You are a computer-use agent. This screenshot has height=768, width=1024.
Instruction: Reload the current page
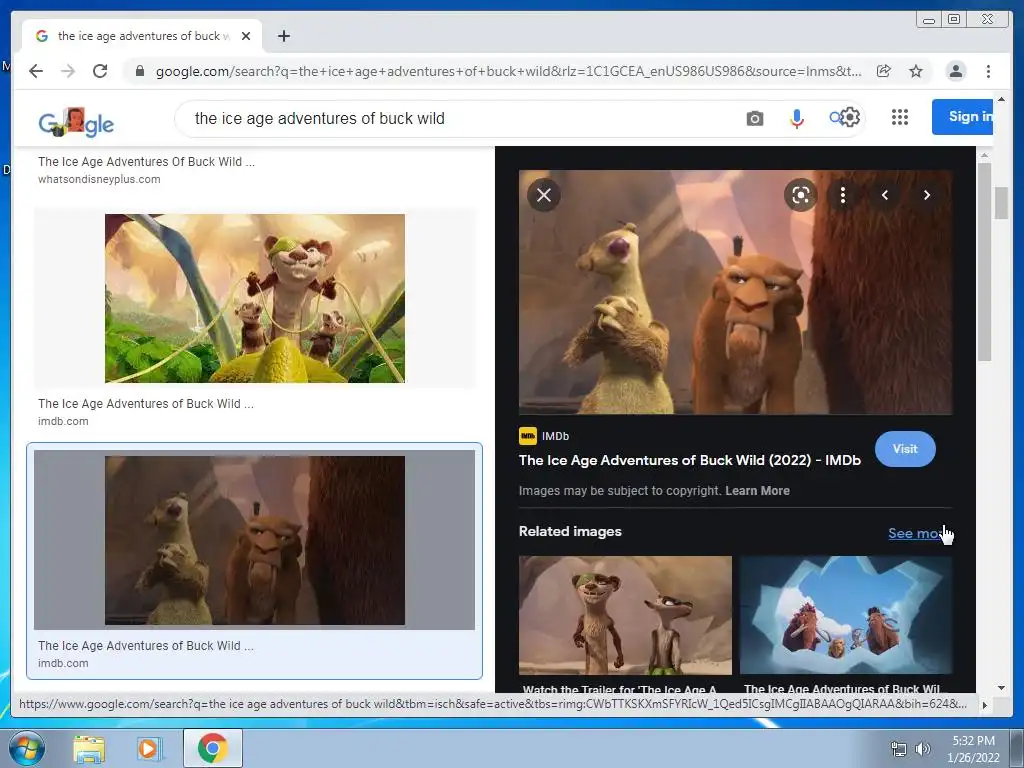pos(100,71)
